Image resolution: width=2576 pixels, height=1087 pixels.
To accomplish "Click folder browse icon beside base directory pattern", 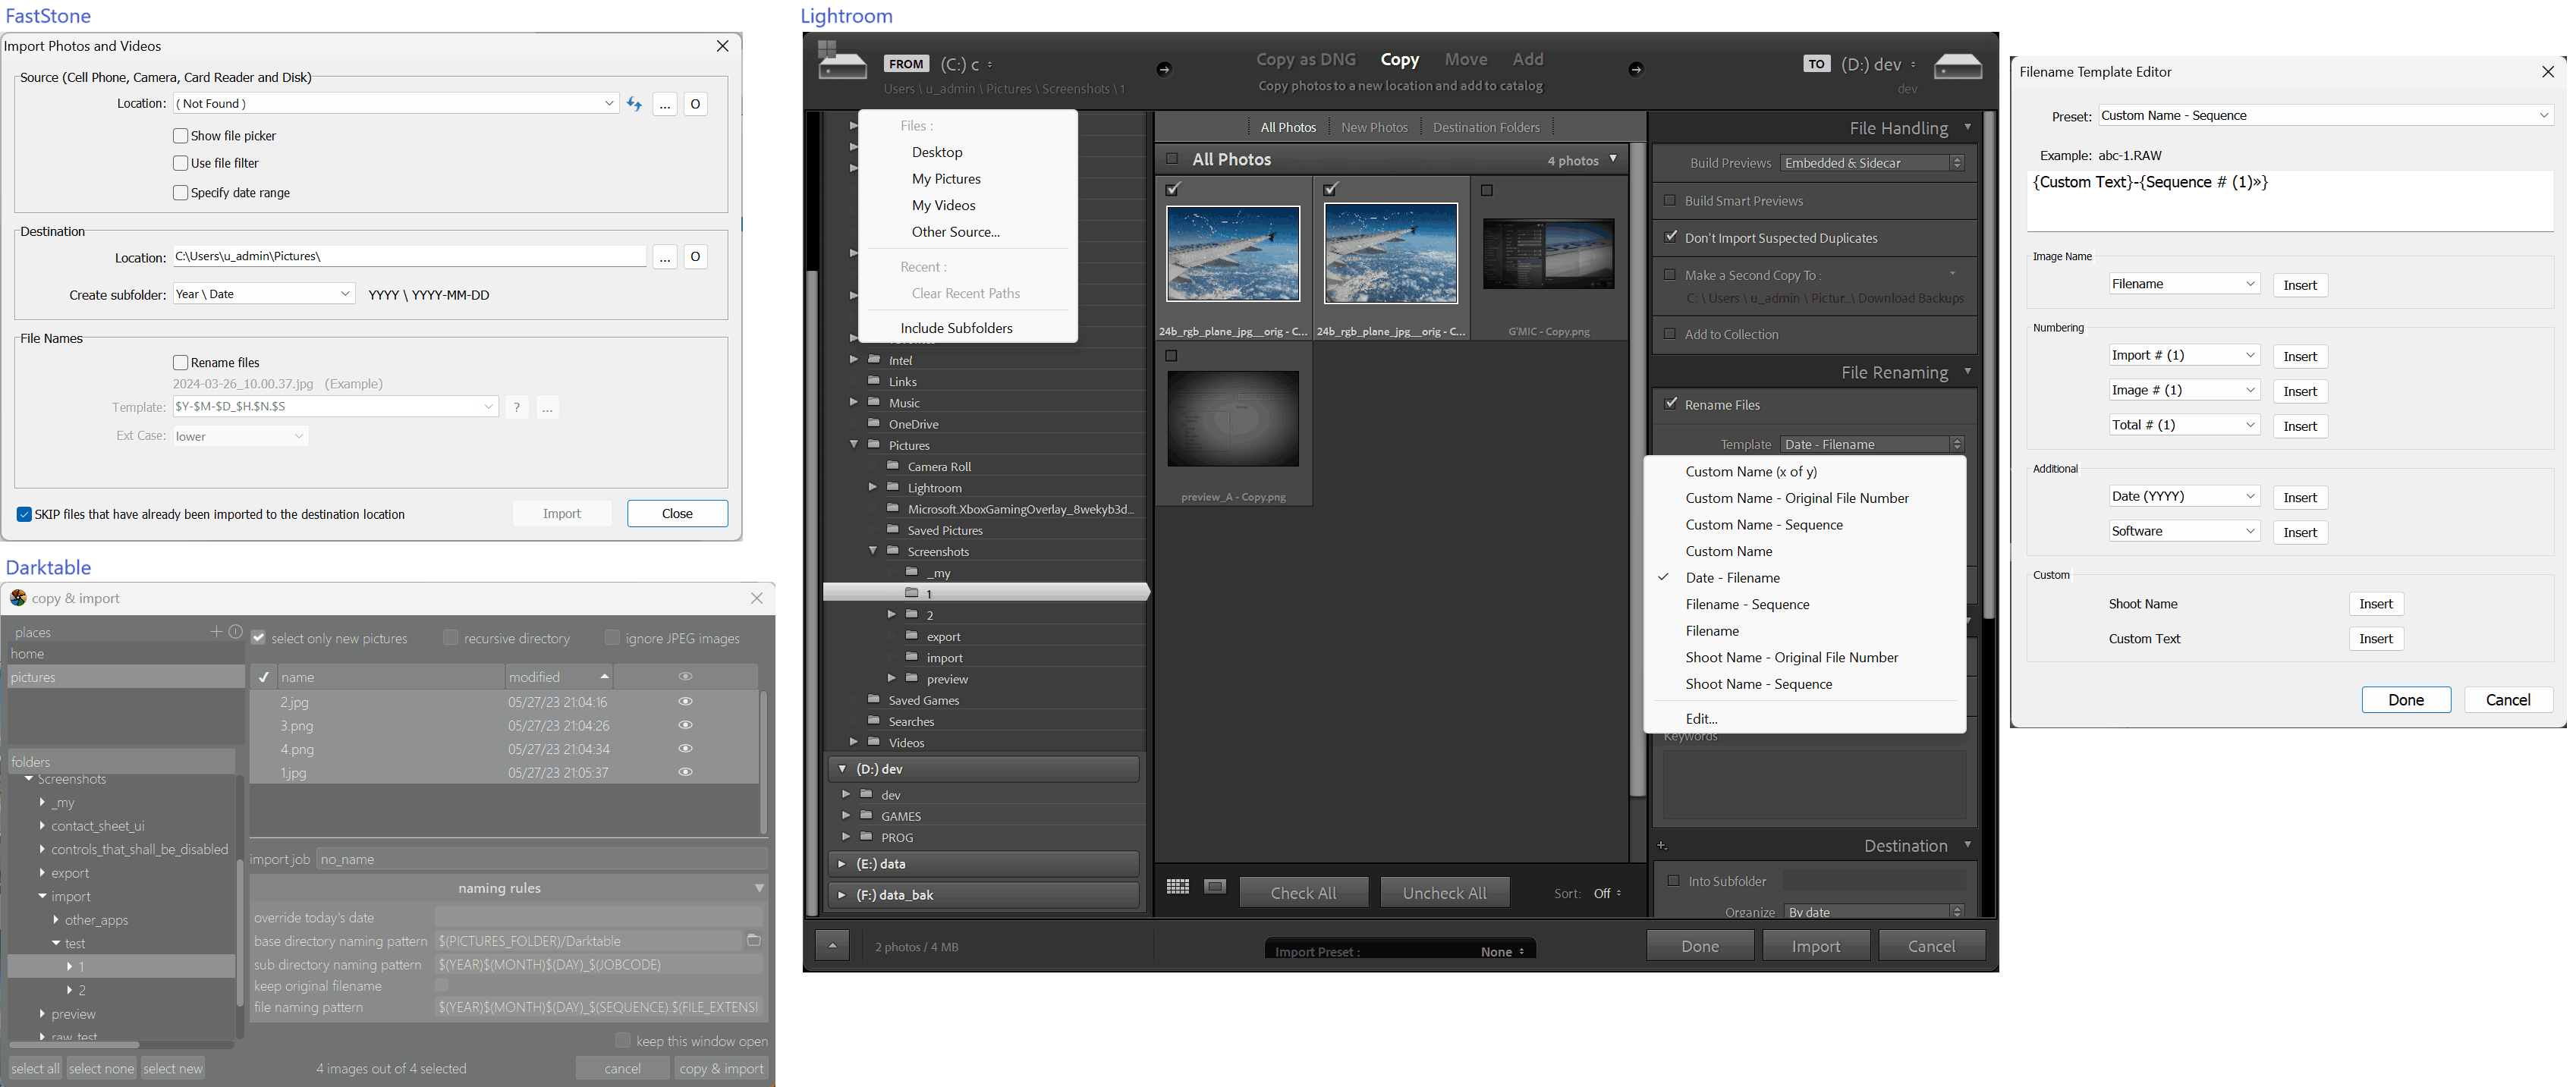I will click(754, 940).
